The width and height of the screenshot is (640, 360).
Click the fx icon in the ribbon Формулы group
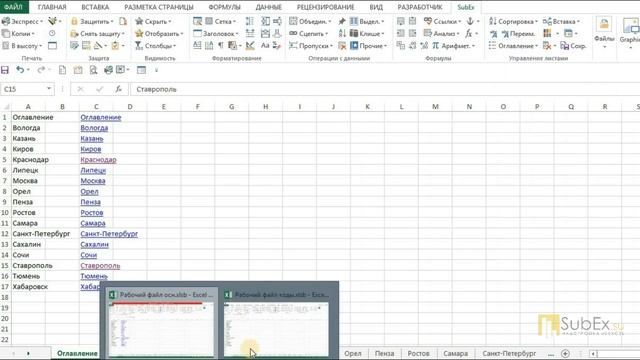click(469, 33)
